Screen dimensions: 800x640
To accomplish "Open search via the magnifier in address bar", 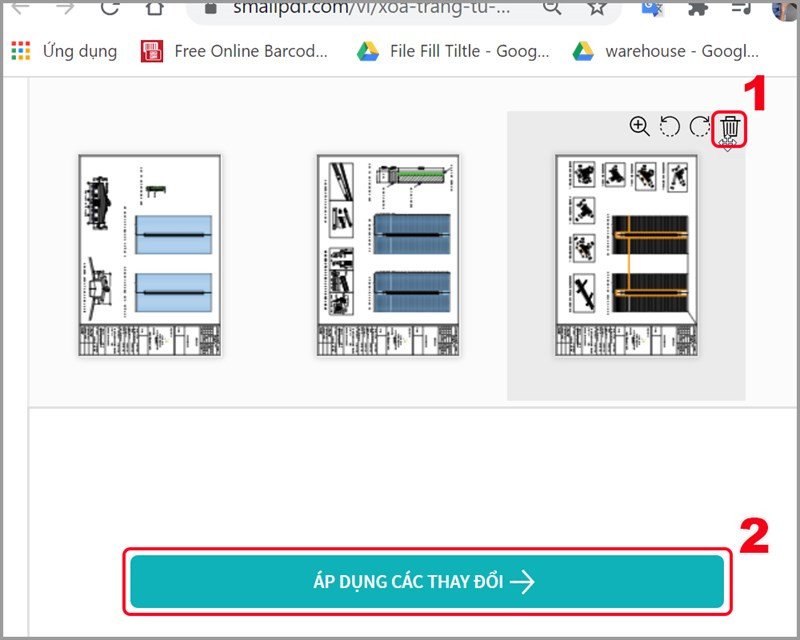I will pos(551,7).
